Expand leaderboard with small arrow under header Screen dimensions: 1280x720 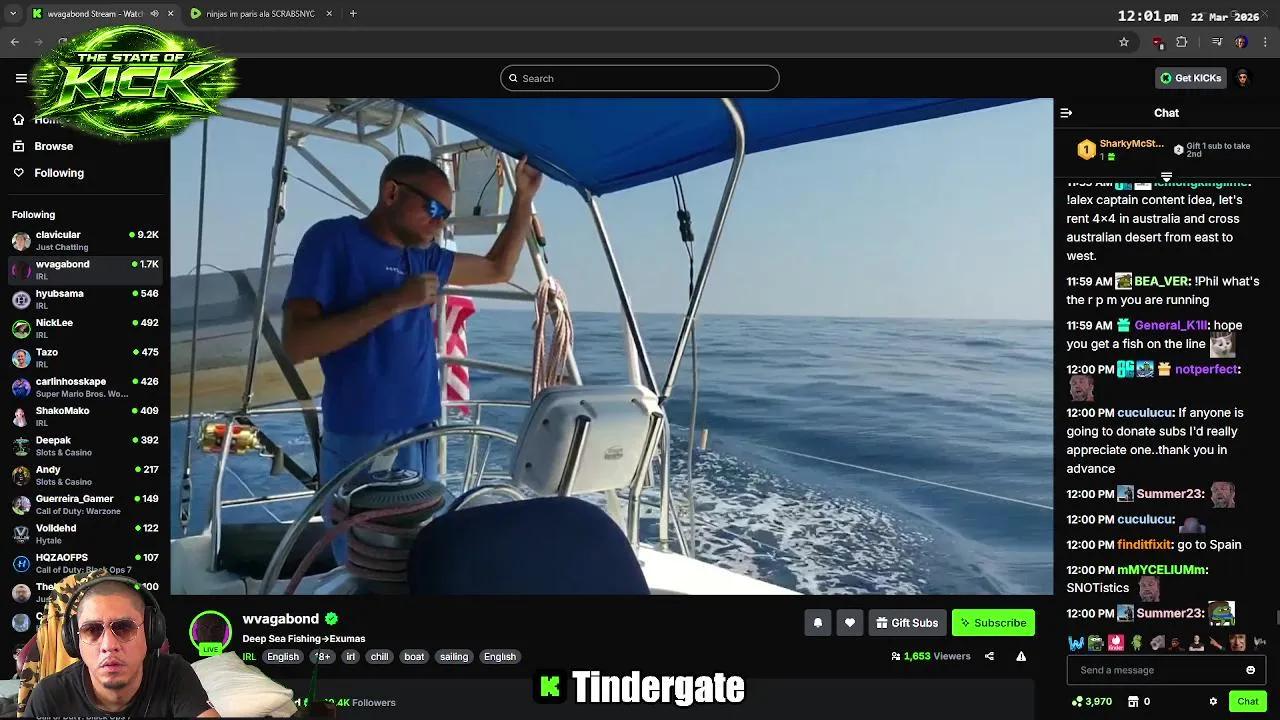tap(1166, 177)
